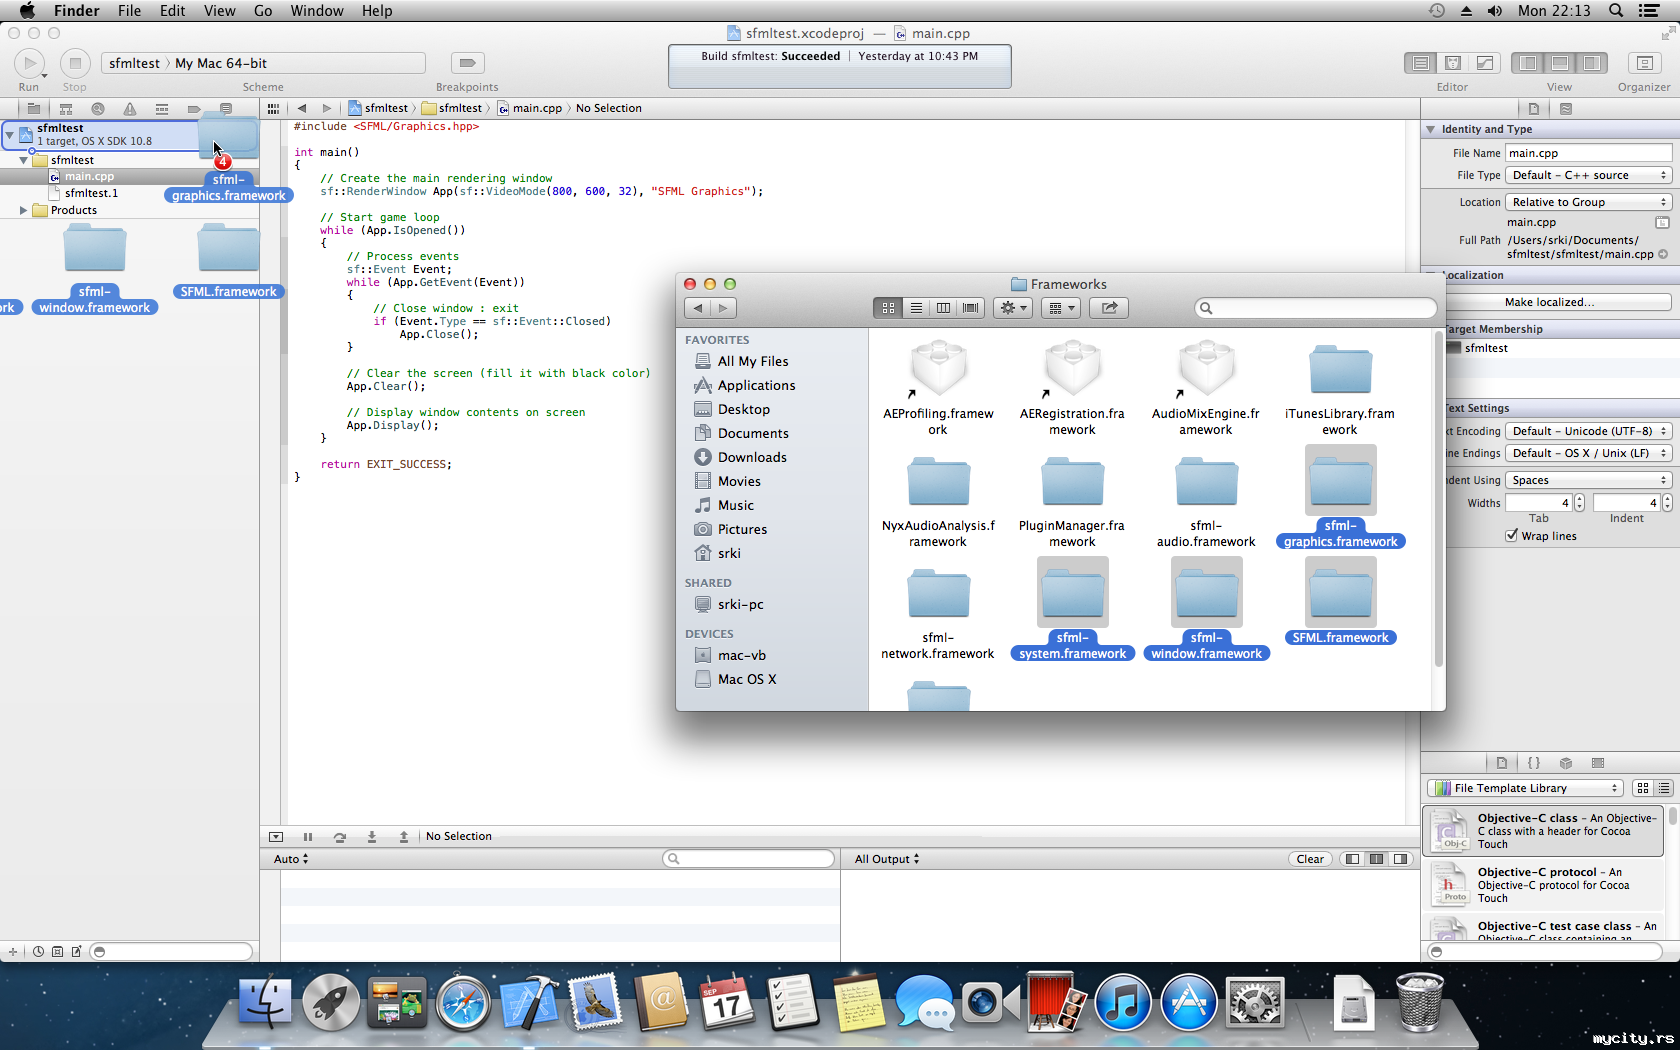Open Safari from the Dock

pos(463,1003)
